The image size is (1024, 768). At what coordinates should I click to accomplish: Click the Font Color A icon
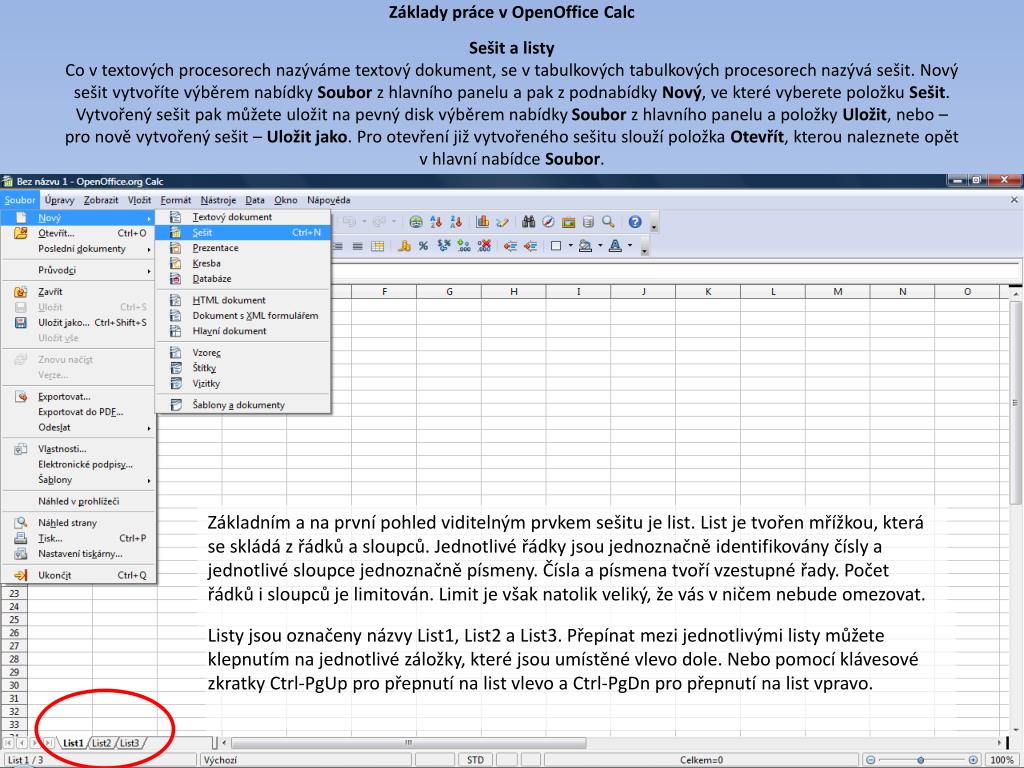tap(615, 246)
